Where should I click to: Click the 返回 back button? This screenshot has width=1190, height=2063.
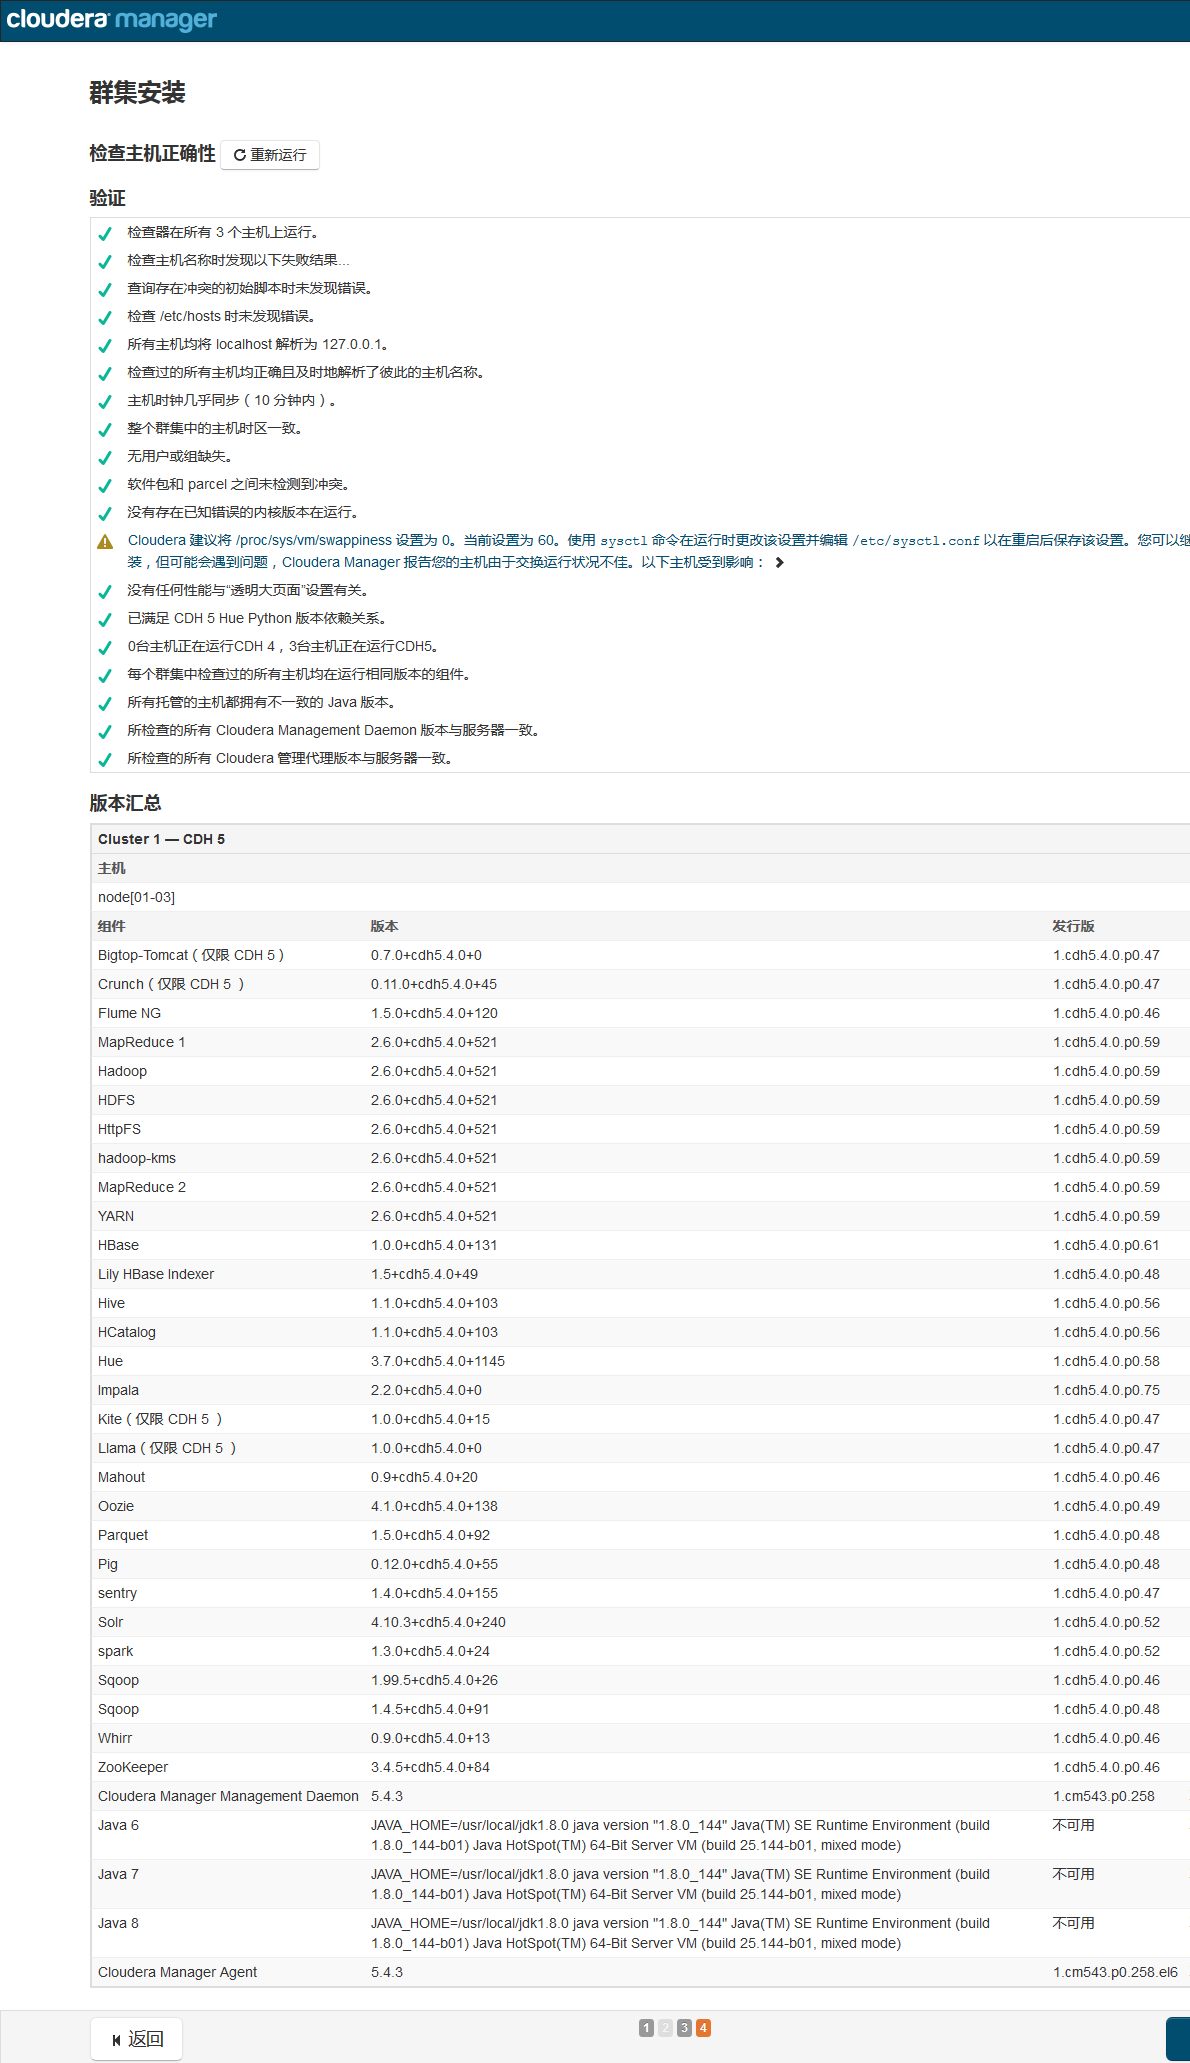(137, 2039)
